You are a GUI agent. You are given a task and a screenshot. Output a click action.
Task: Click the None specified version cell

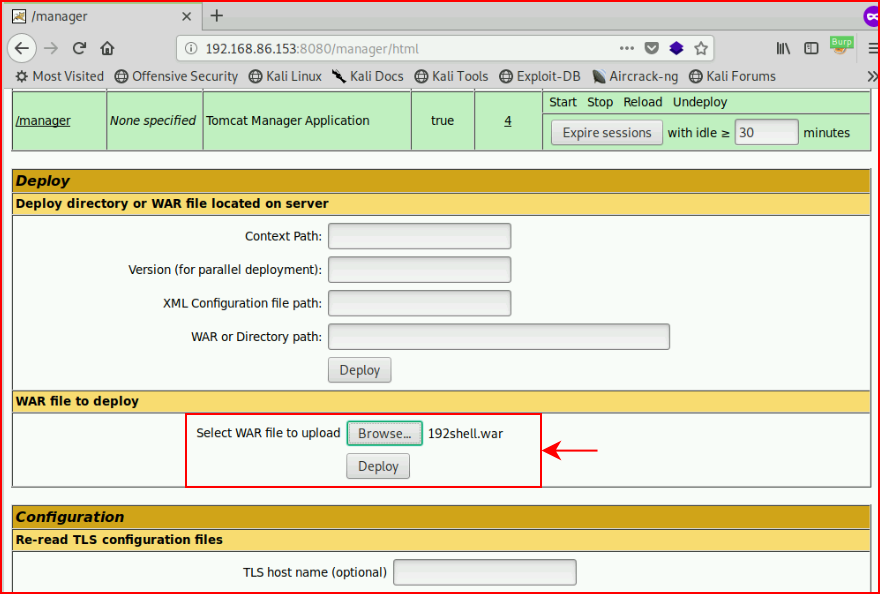click(153, 121)
